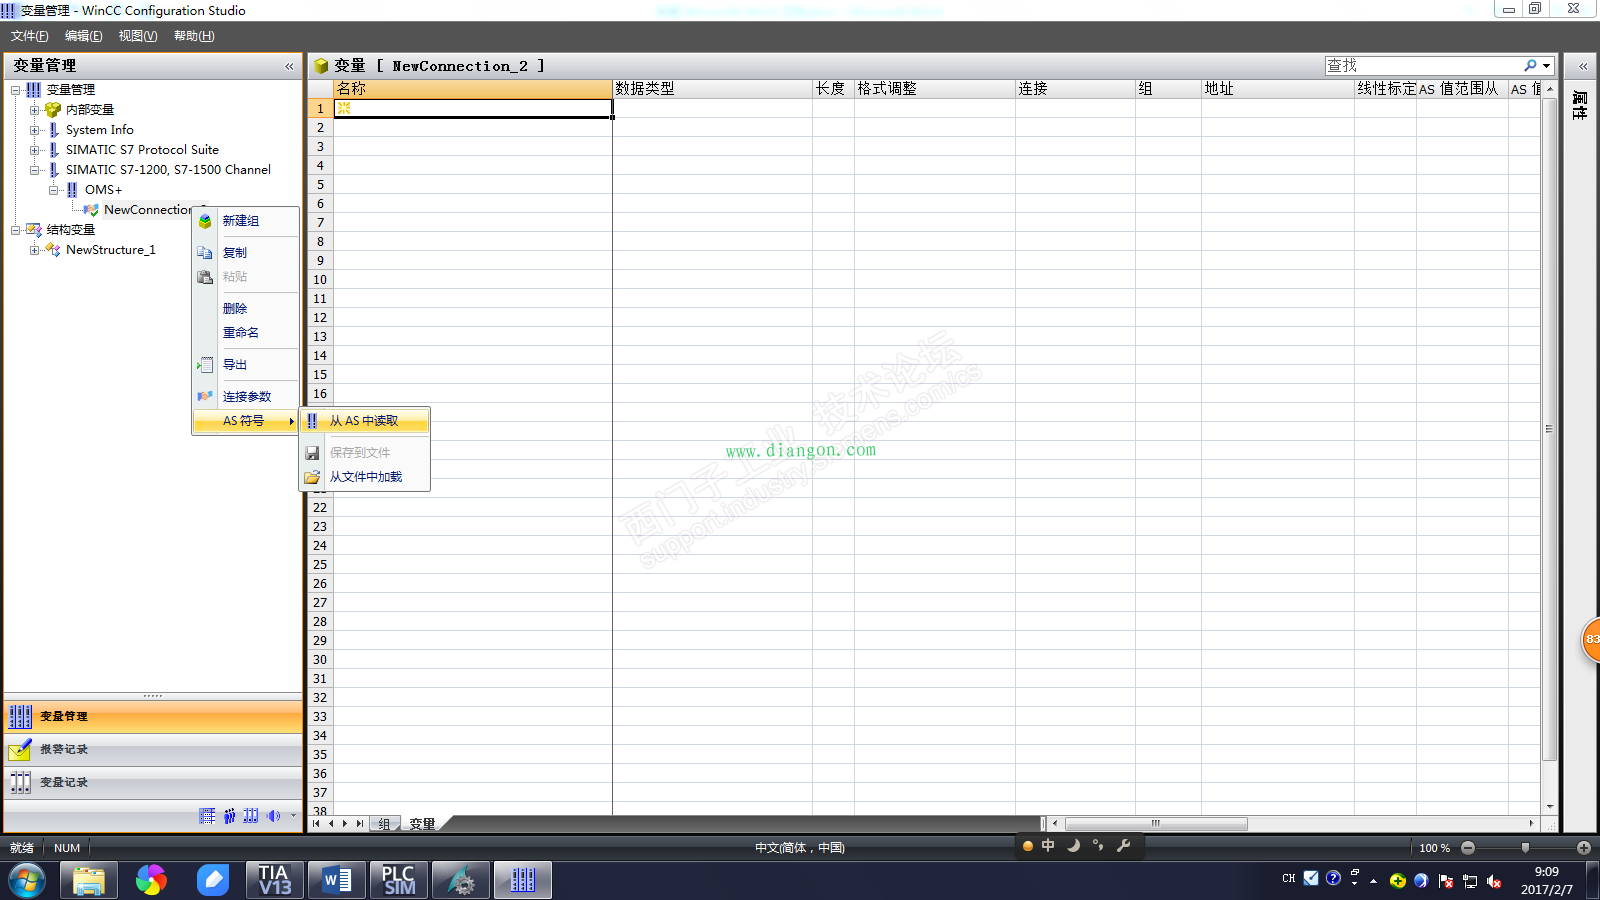Open TIA Portal V13 from the taskbar
Viewport: 1600px width, 900px height.
point(274,880)
